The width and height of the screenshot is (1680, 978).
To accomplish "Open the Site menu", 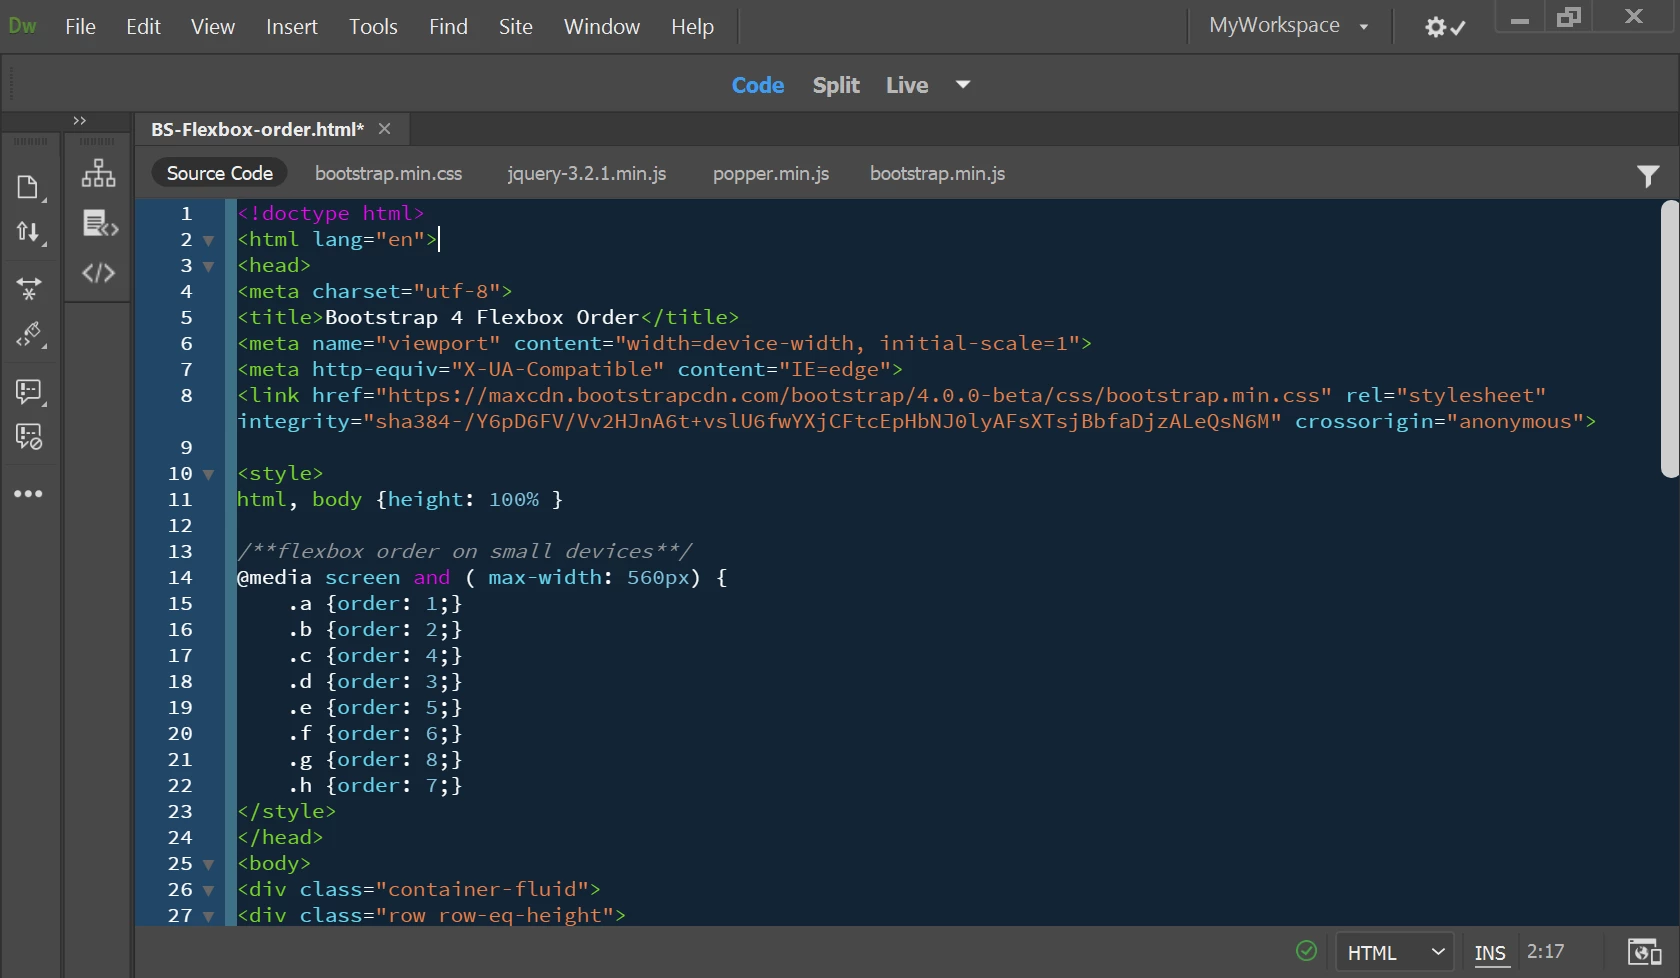I will tap(516, 27).
